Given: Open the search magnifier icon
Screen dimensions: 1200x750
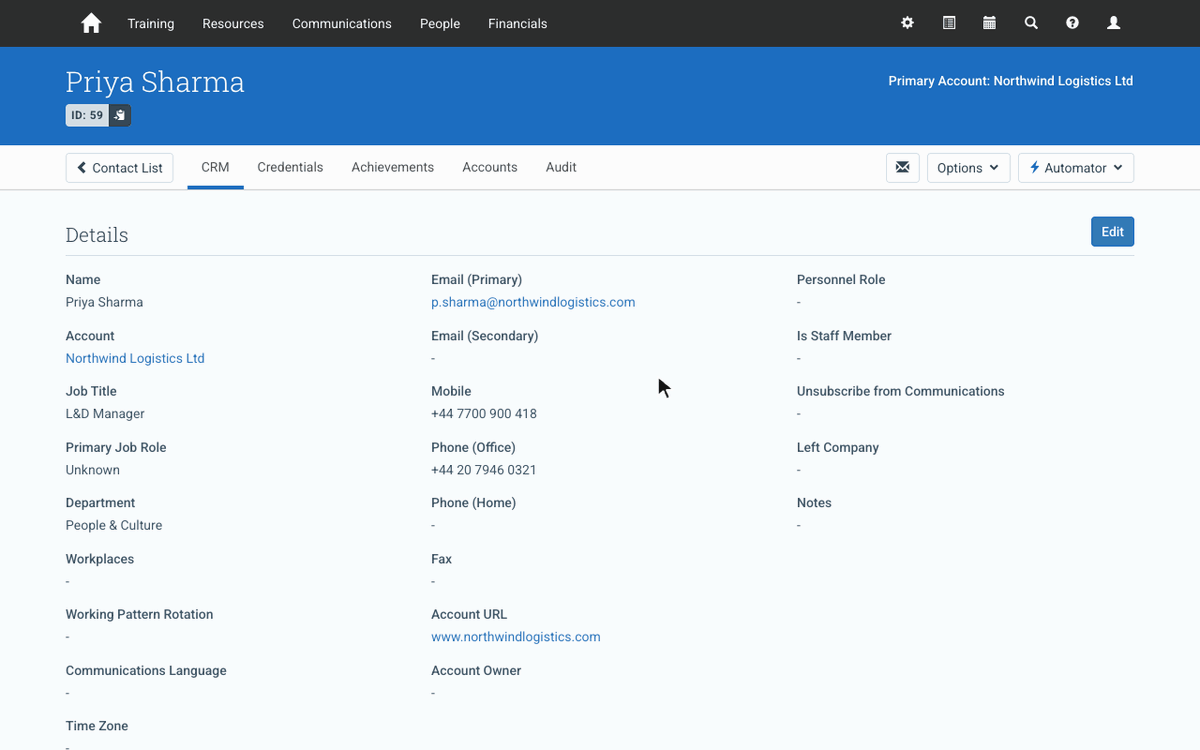Looking at the screenshot, I should [1031, 23].
